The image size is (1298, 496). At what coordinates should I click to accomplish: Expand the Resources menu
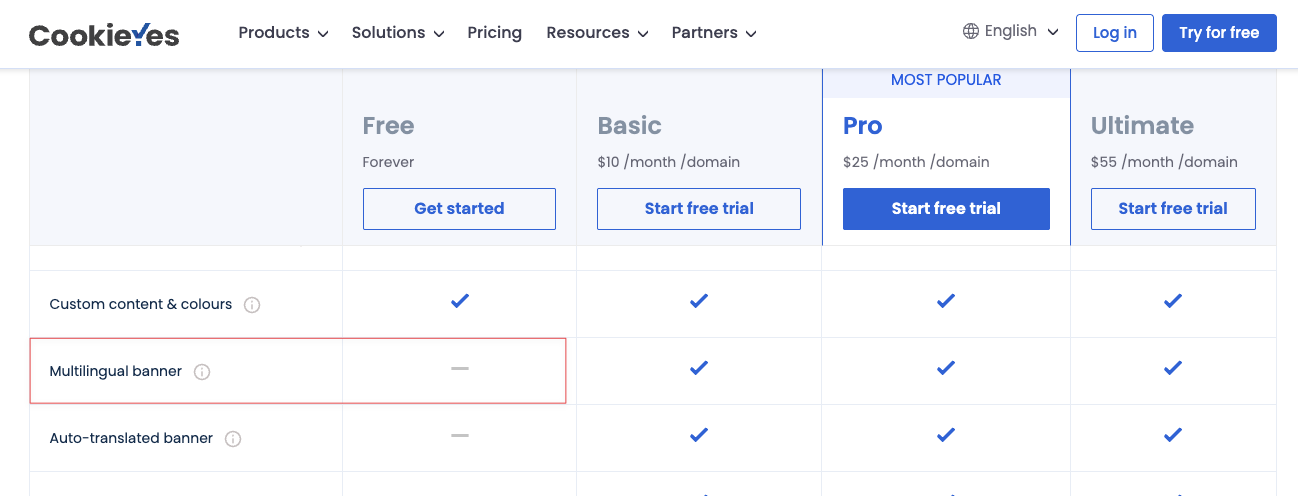click(x=597, y=33)
